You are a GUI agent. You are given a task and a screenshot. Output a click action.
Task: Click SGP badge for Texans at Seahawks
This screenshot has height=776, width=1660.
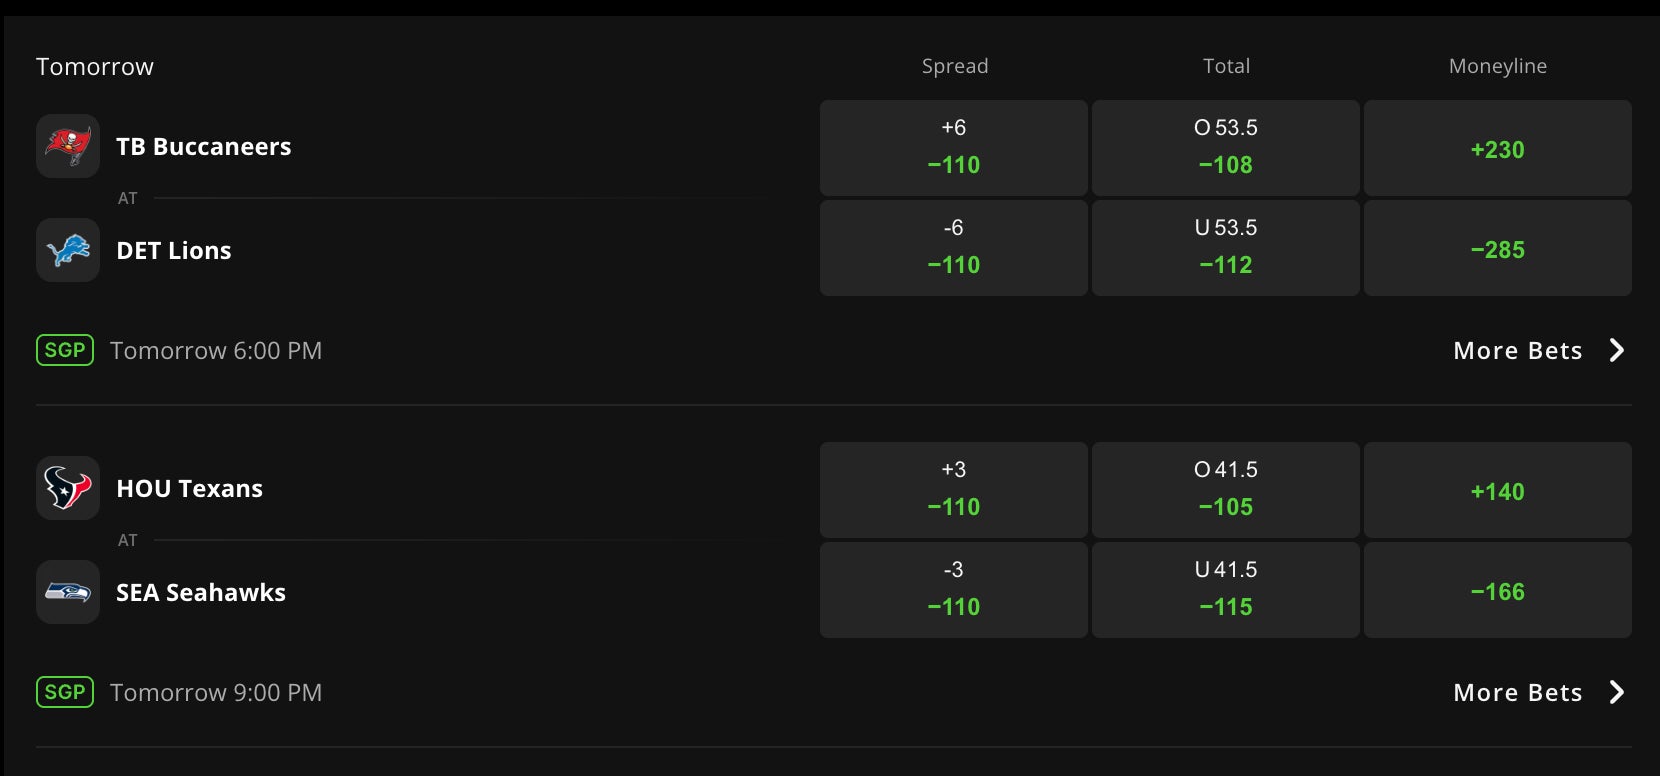coord(65,692)
